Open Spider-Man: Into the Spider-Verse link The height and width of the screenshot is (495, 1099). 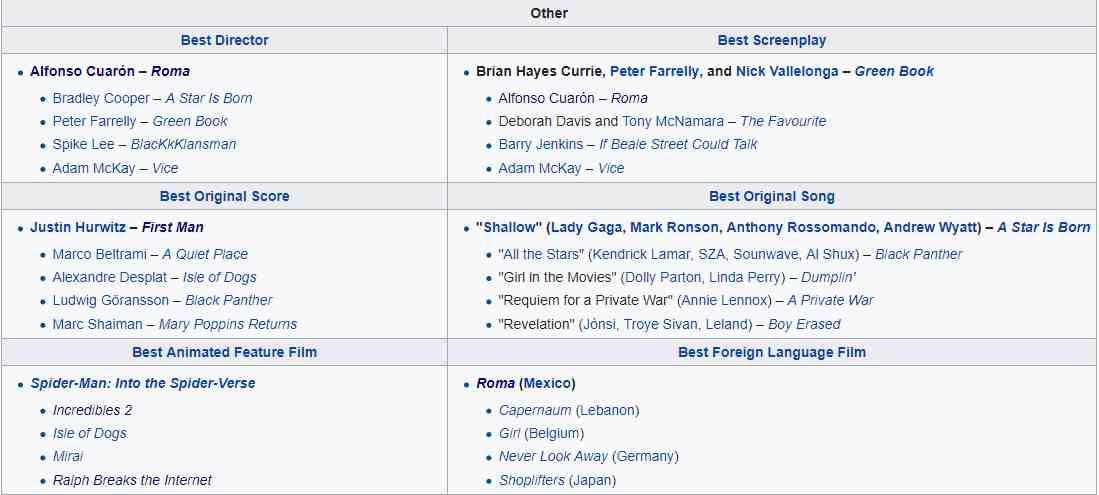(x=143, y=384)
